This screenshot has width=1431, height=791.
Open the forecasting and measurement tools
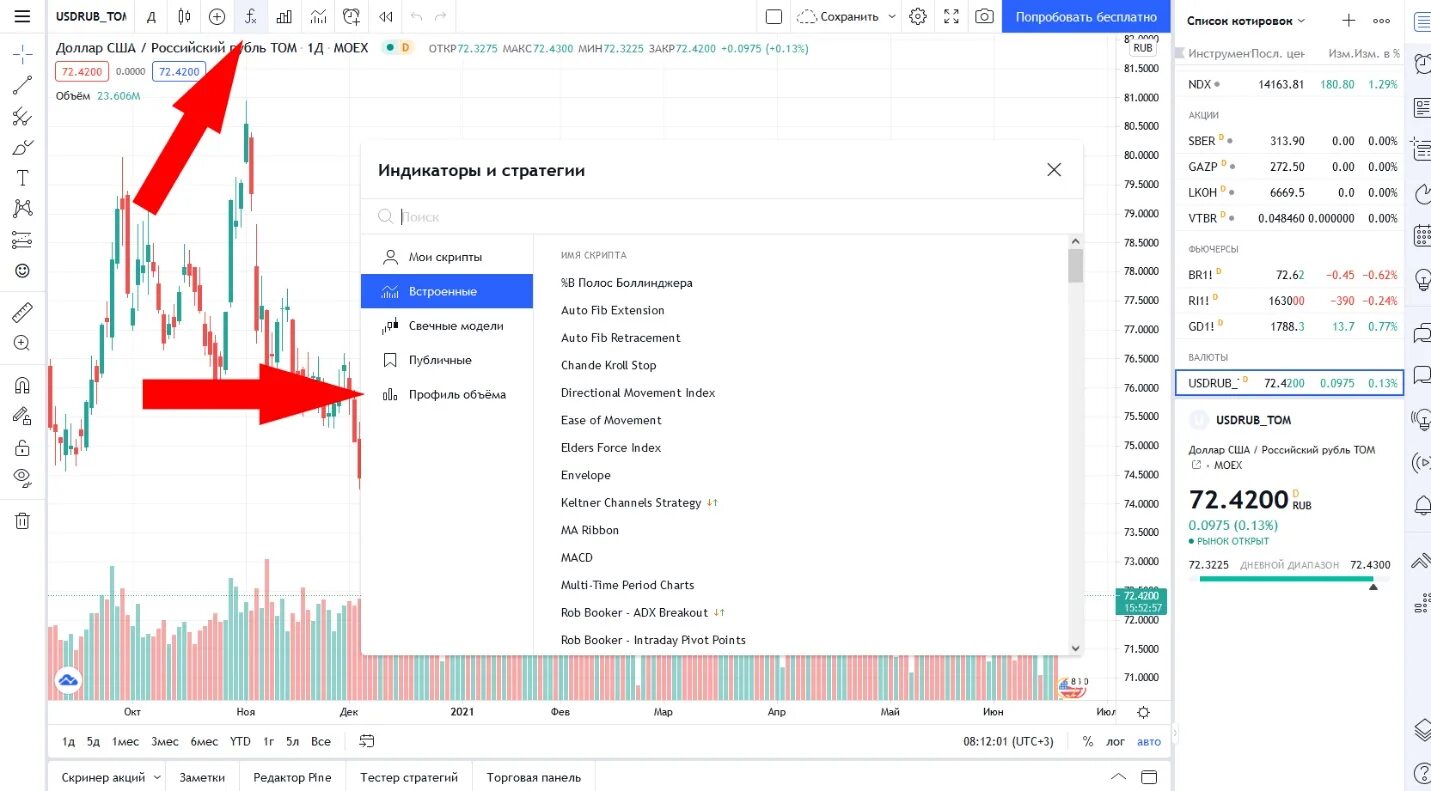(22, 239)
